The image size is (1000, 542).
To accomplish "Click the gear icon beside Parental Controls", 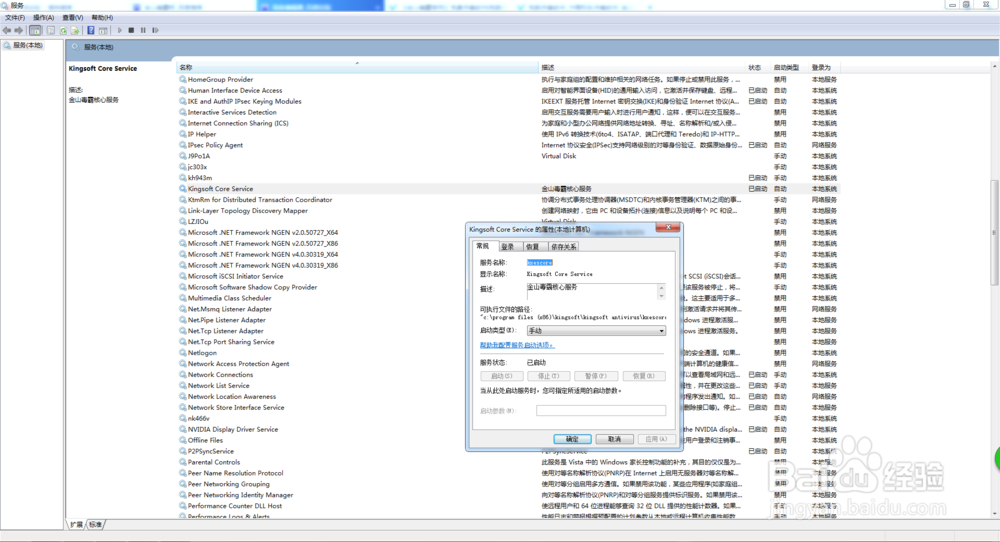I will 182,462.
